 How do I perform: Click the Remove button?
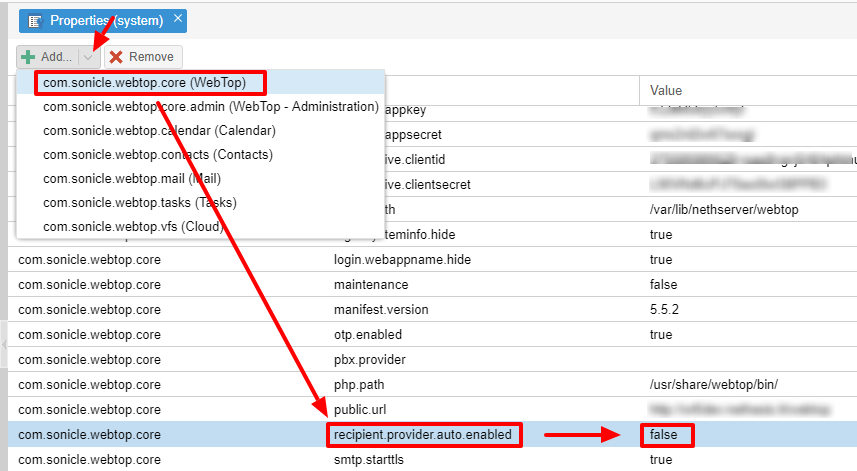pyautogui.click(x=143, y=57)
